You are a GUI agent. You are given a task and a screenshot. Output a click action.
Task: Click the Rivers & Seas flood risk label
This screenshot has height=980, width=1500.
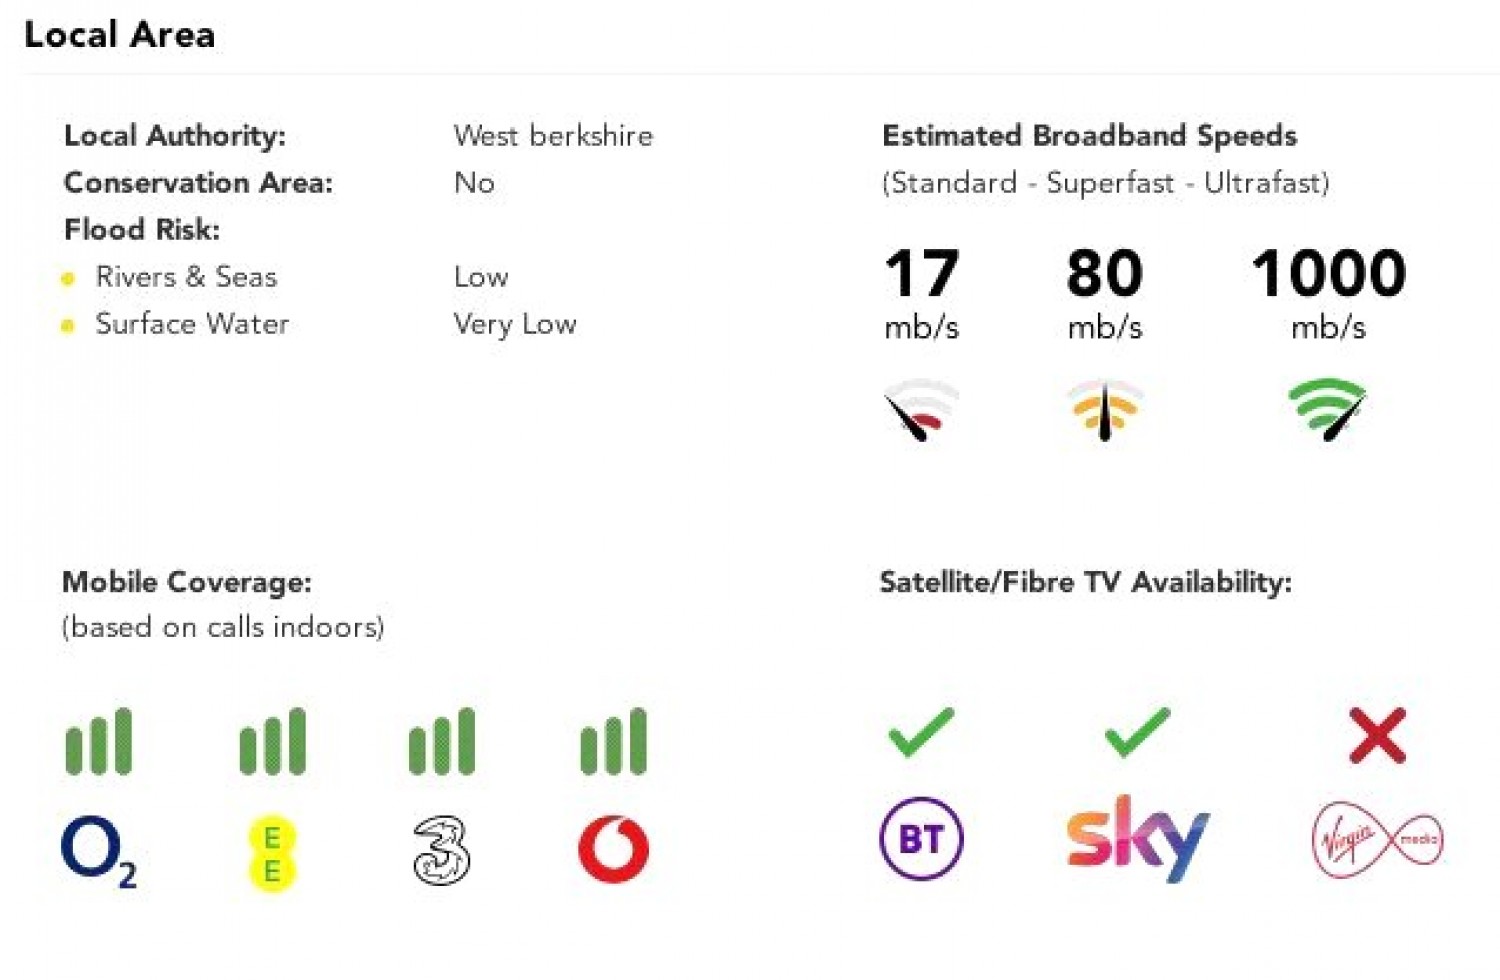(186, 277)
